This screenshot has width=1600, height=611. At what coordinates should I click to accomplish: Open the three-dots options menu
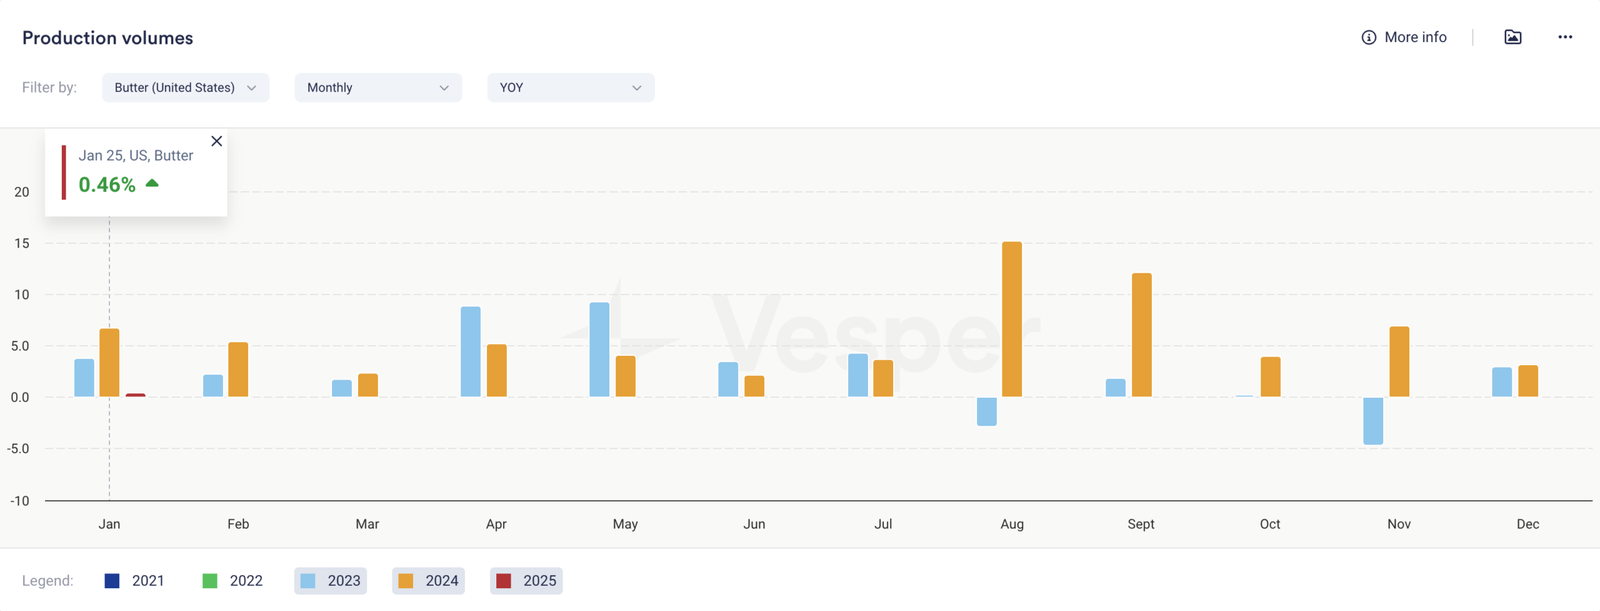tap(1565, 37)
